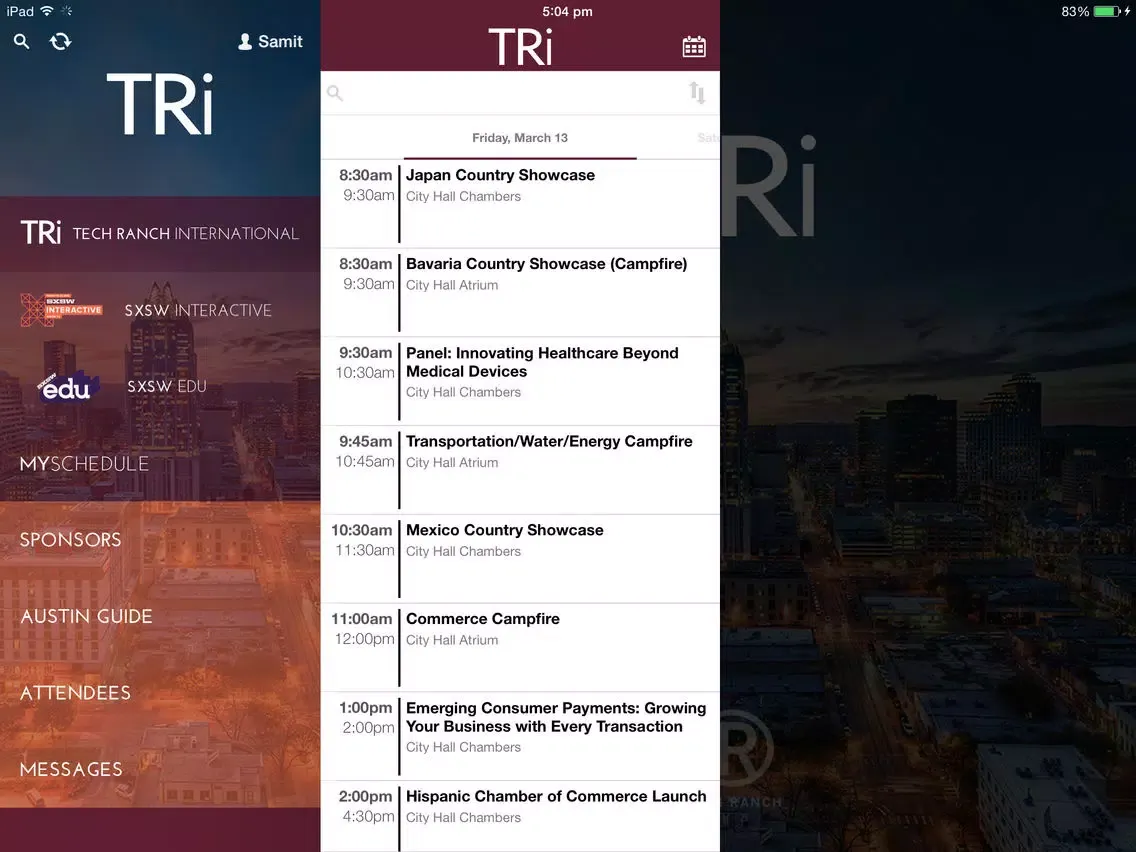Tap the TRi logo in schedule header
Viewport: 1136px width, 852px height.
pyautogui.click(x=520, y=46)
